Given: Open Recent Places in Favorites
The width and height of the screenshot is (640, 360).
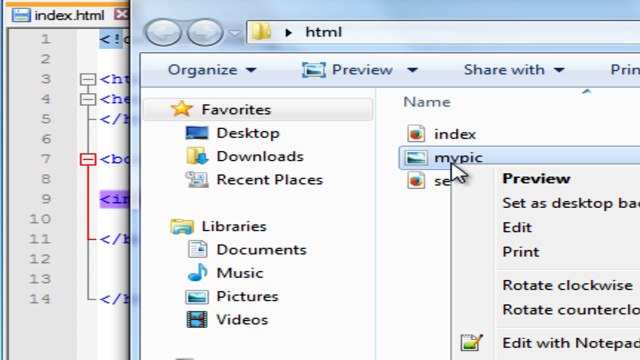Looking at the screenshot, I should click(x=269, y=180).
